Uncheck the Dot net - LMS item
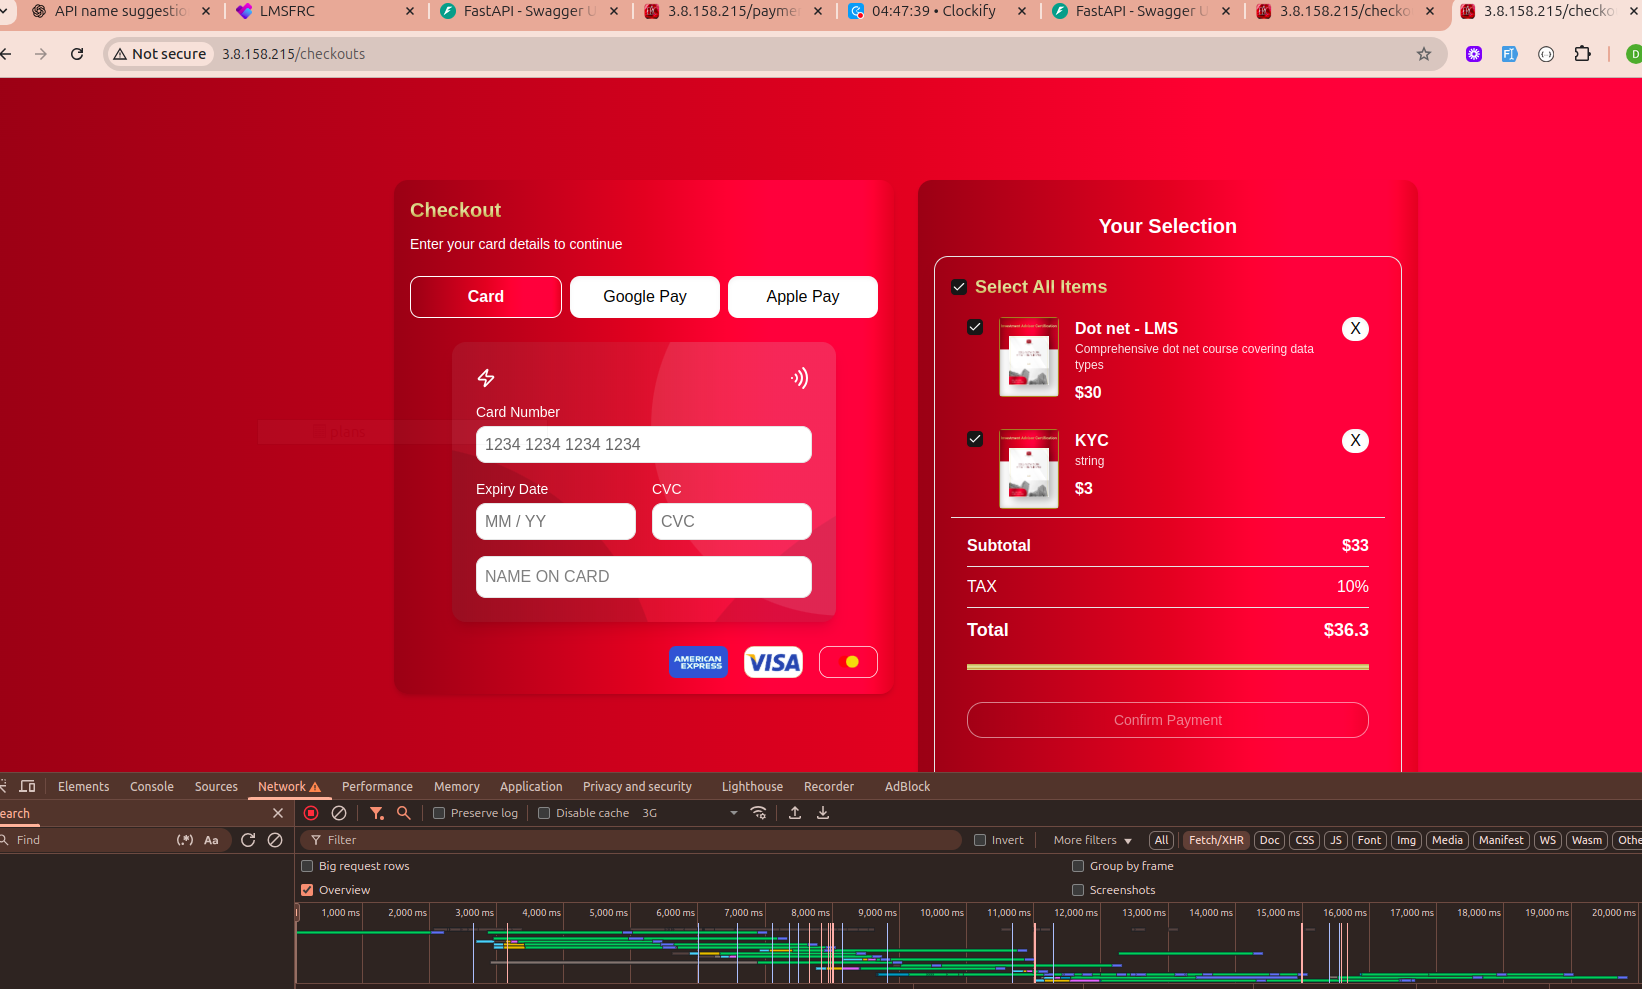Screen dimensions: 1642x989 pyautogui.click(x=975, y=328)
